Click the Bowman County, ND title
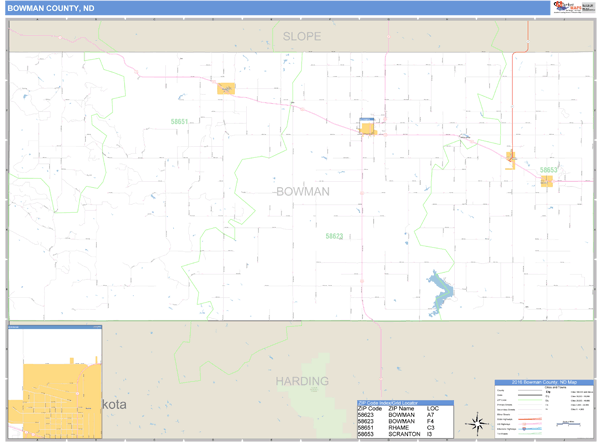Screen dimensions: 600x442 pos(44,8)
